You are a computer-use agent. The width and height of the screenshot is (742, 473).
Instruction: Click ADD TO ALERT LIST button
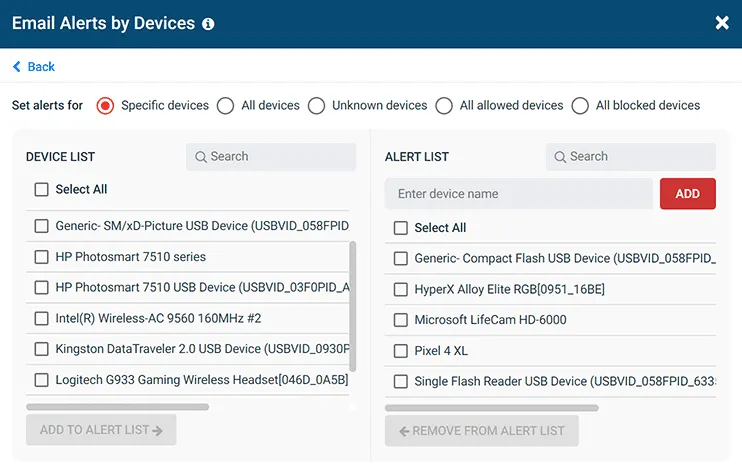coord(101,430)
